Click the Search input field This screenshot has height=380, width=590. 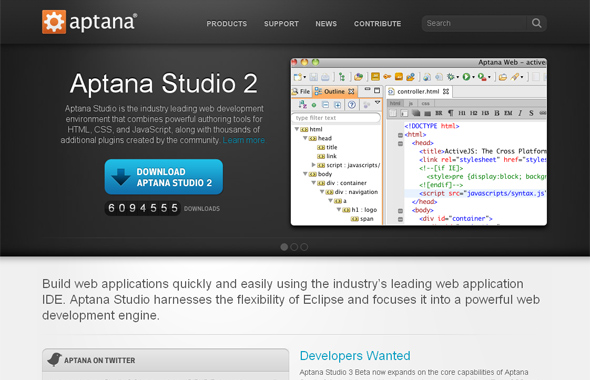point(474,23)
